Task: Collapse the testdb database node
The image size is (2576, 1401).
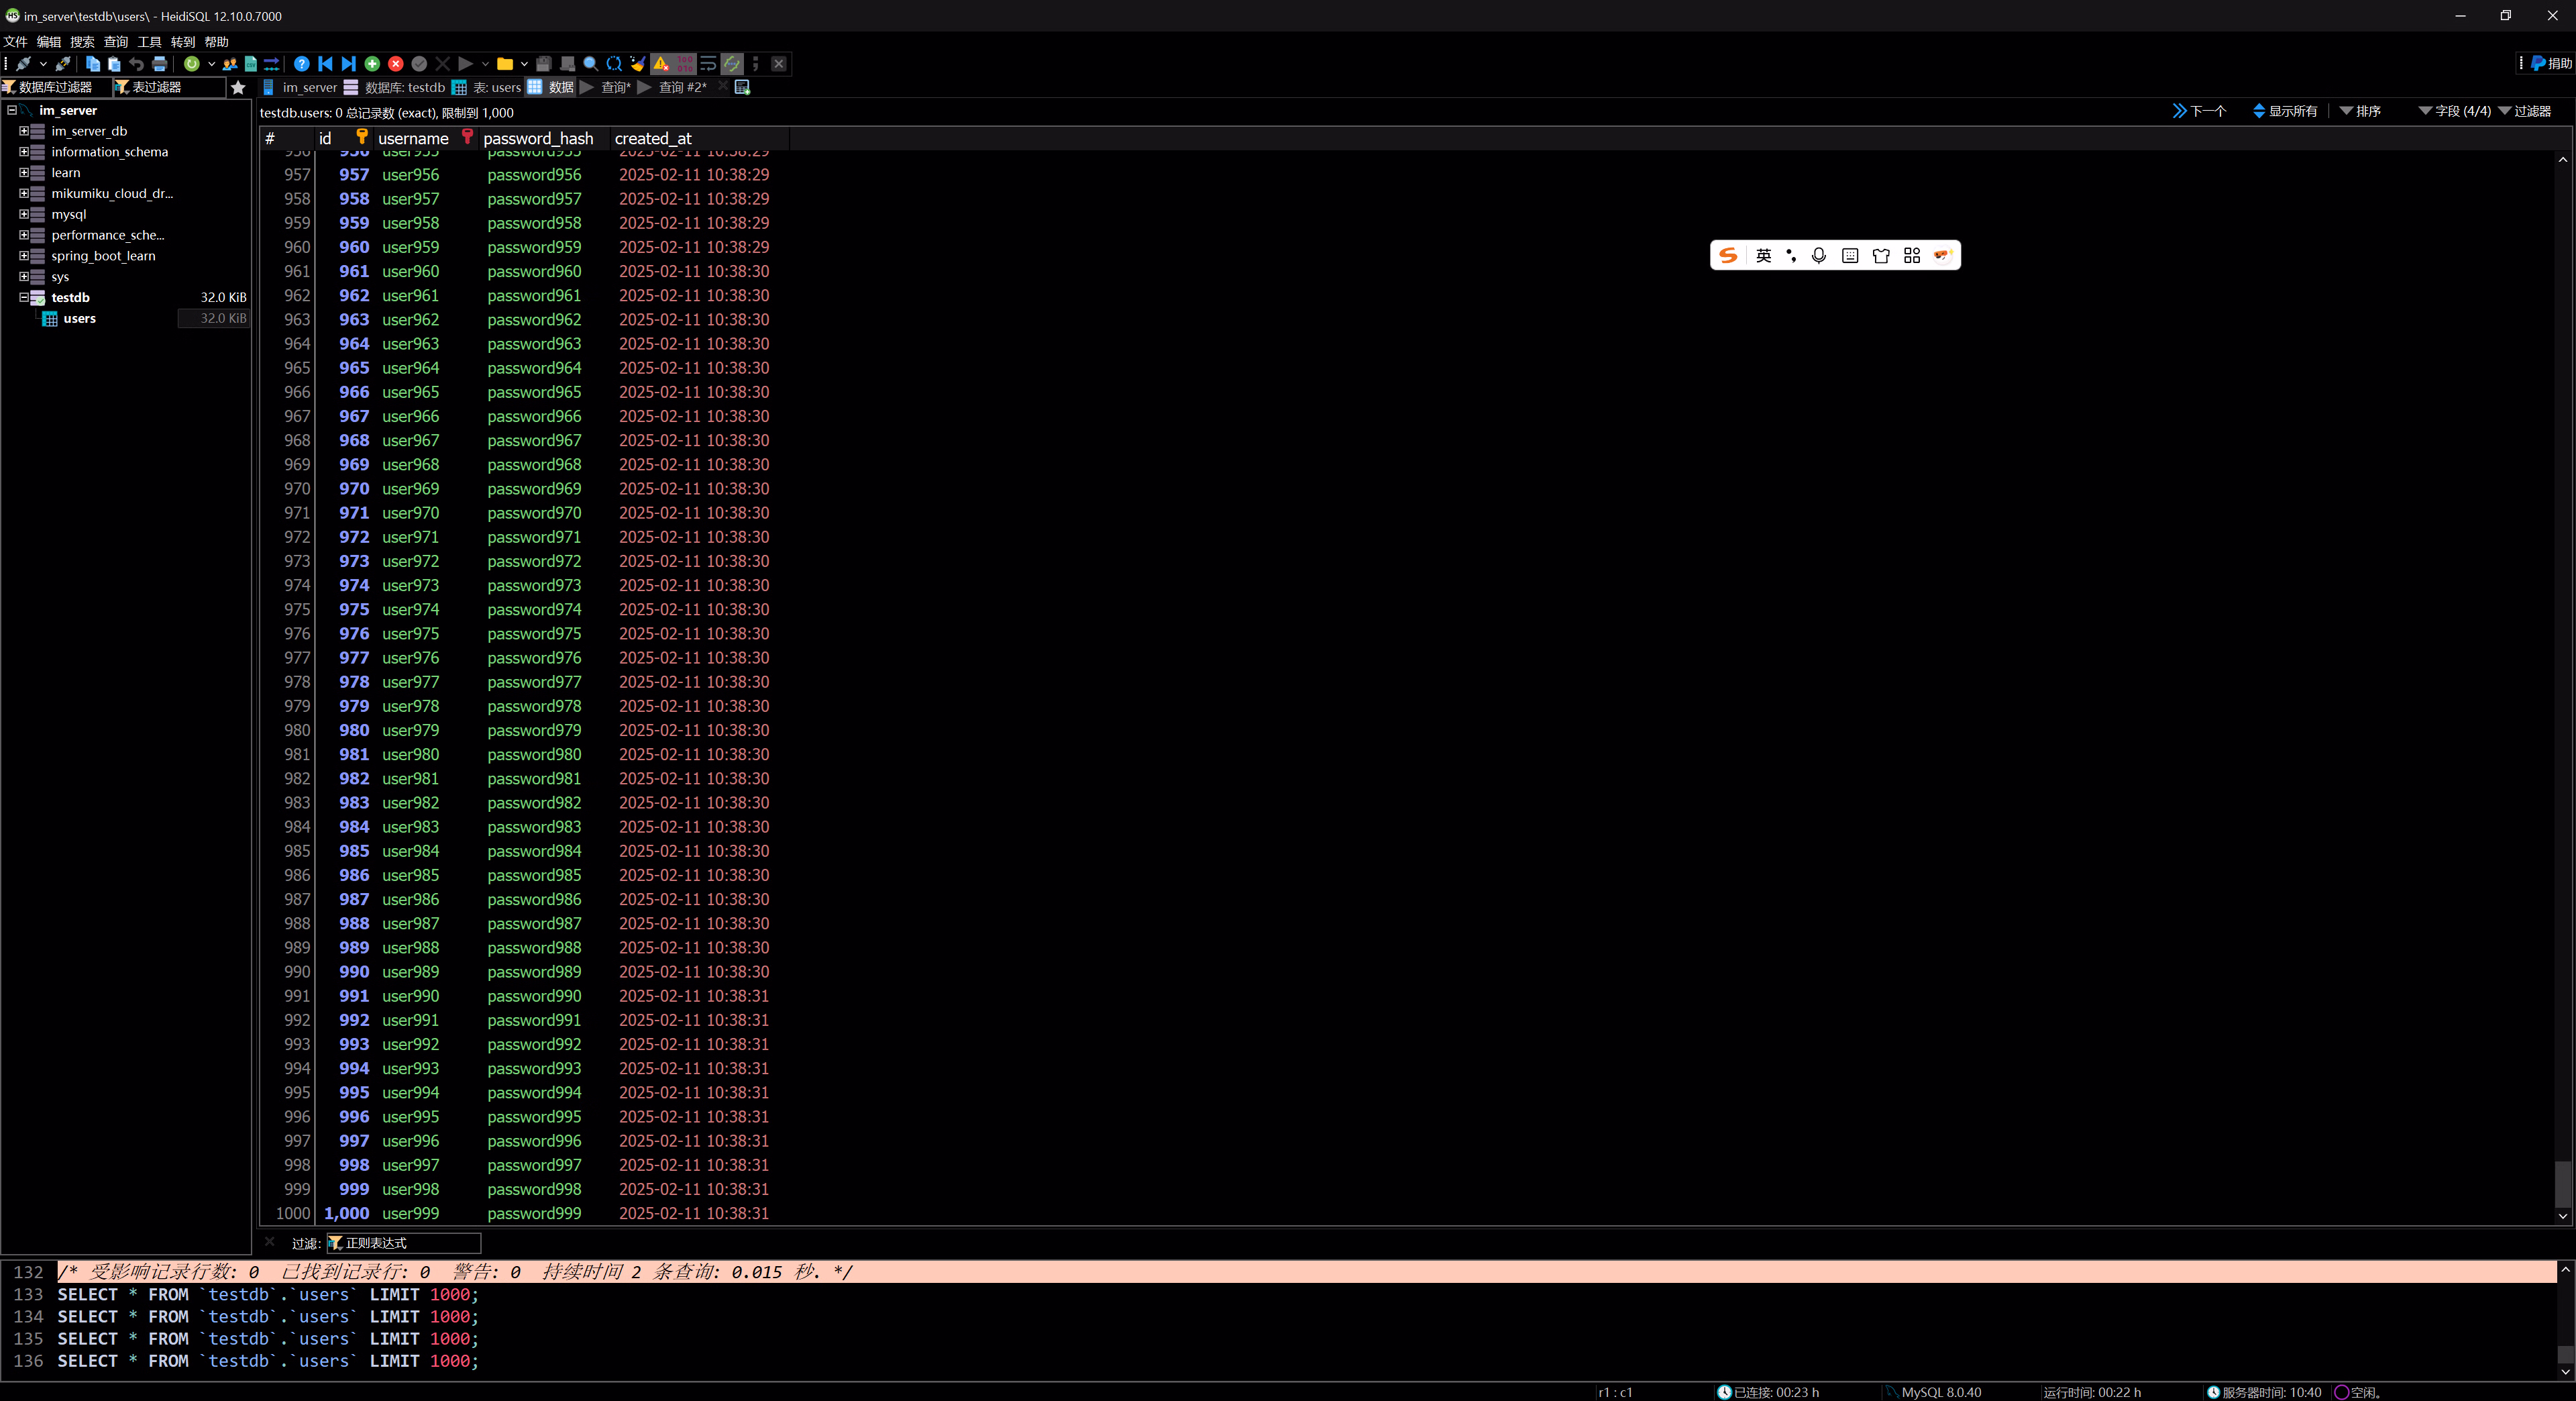Action: (24, 297)
